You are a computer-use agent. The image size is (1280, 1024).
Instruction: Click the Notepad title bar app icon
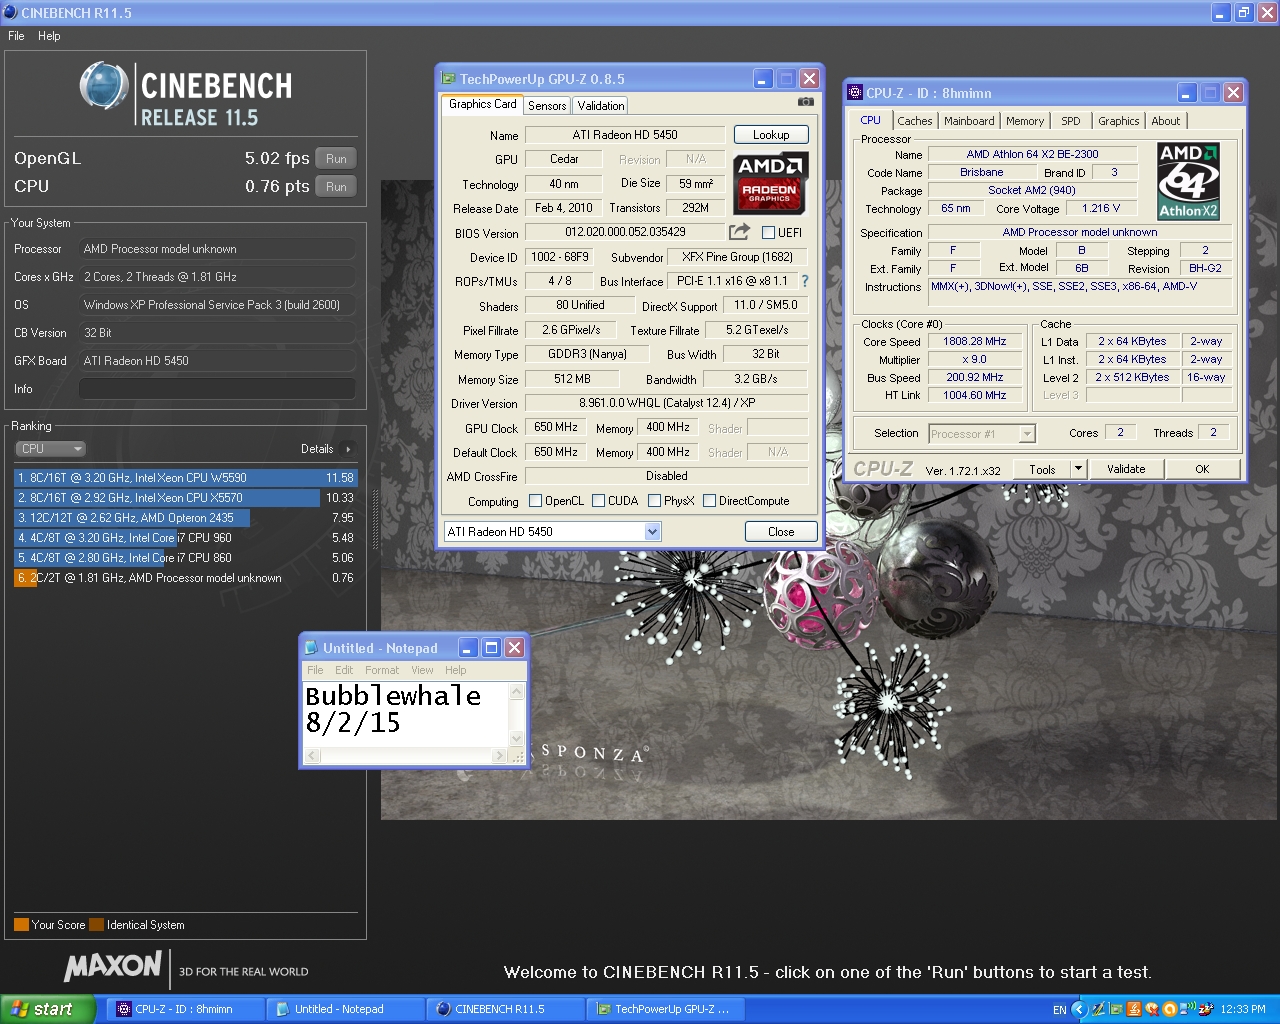(x=311, y=648)
